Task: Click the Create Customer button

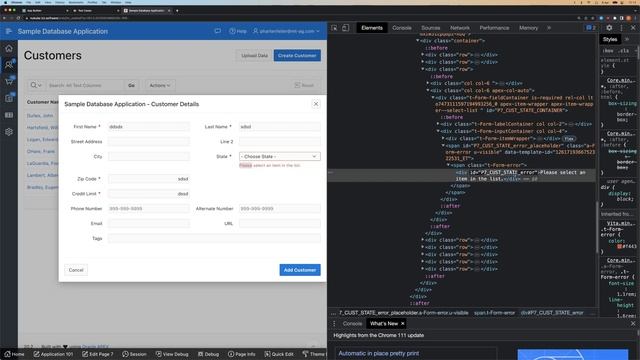Action: (x=297, y=56)
